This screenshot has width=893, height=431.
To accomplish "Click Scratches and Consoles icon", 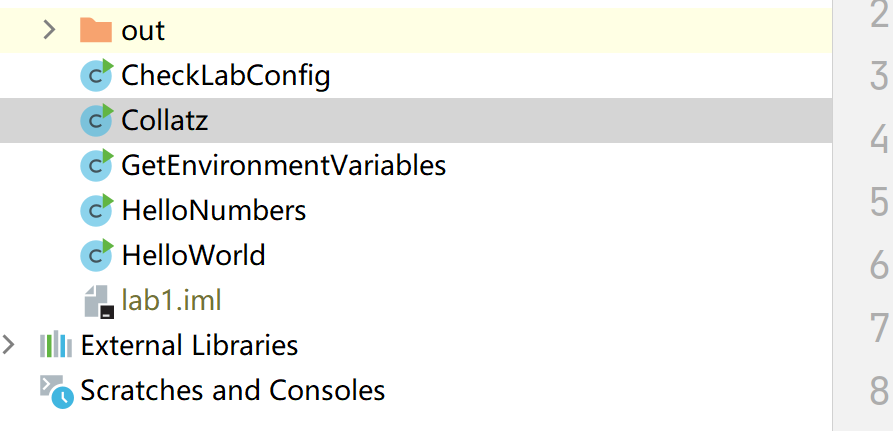I will point(56,390).
